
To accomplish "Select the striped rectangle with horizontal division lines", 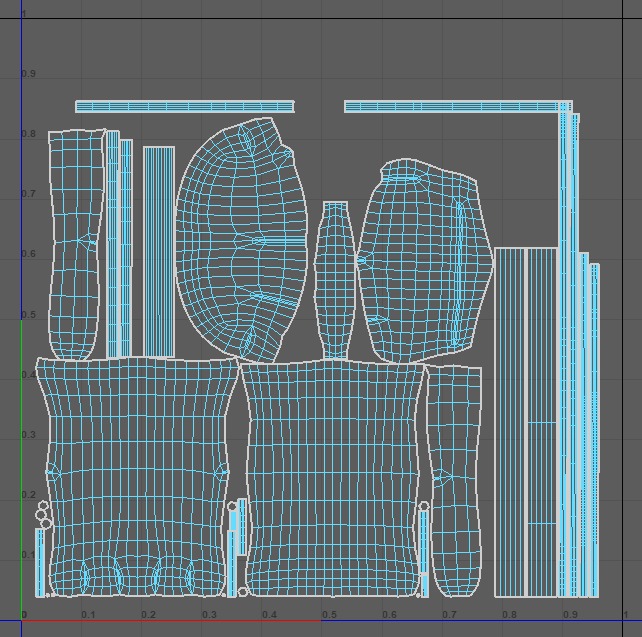I will click(x=542, y=422).
